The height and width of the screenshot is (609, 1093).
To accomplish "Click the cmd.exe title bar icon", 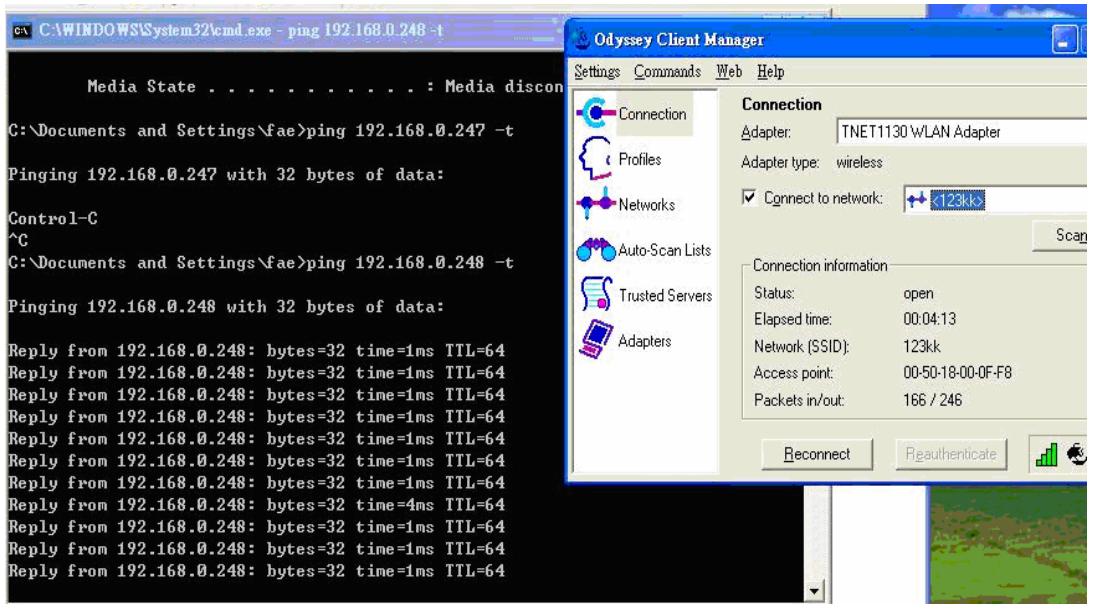I will point(22,31).
